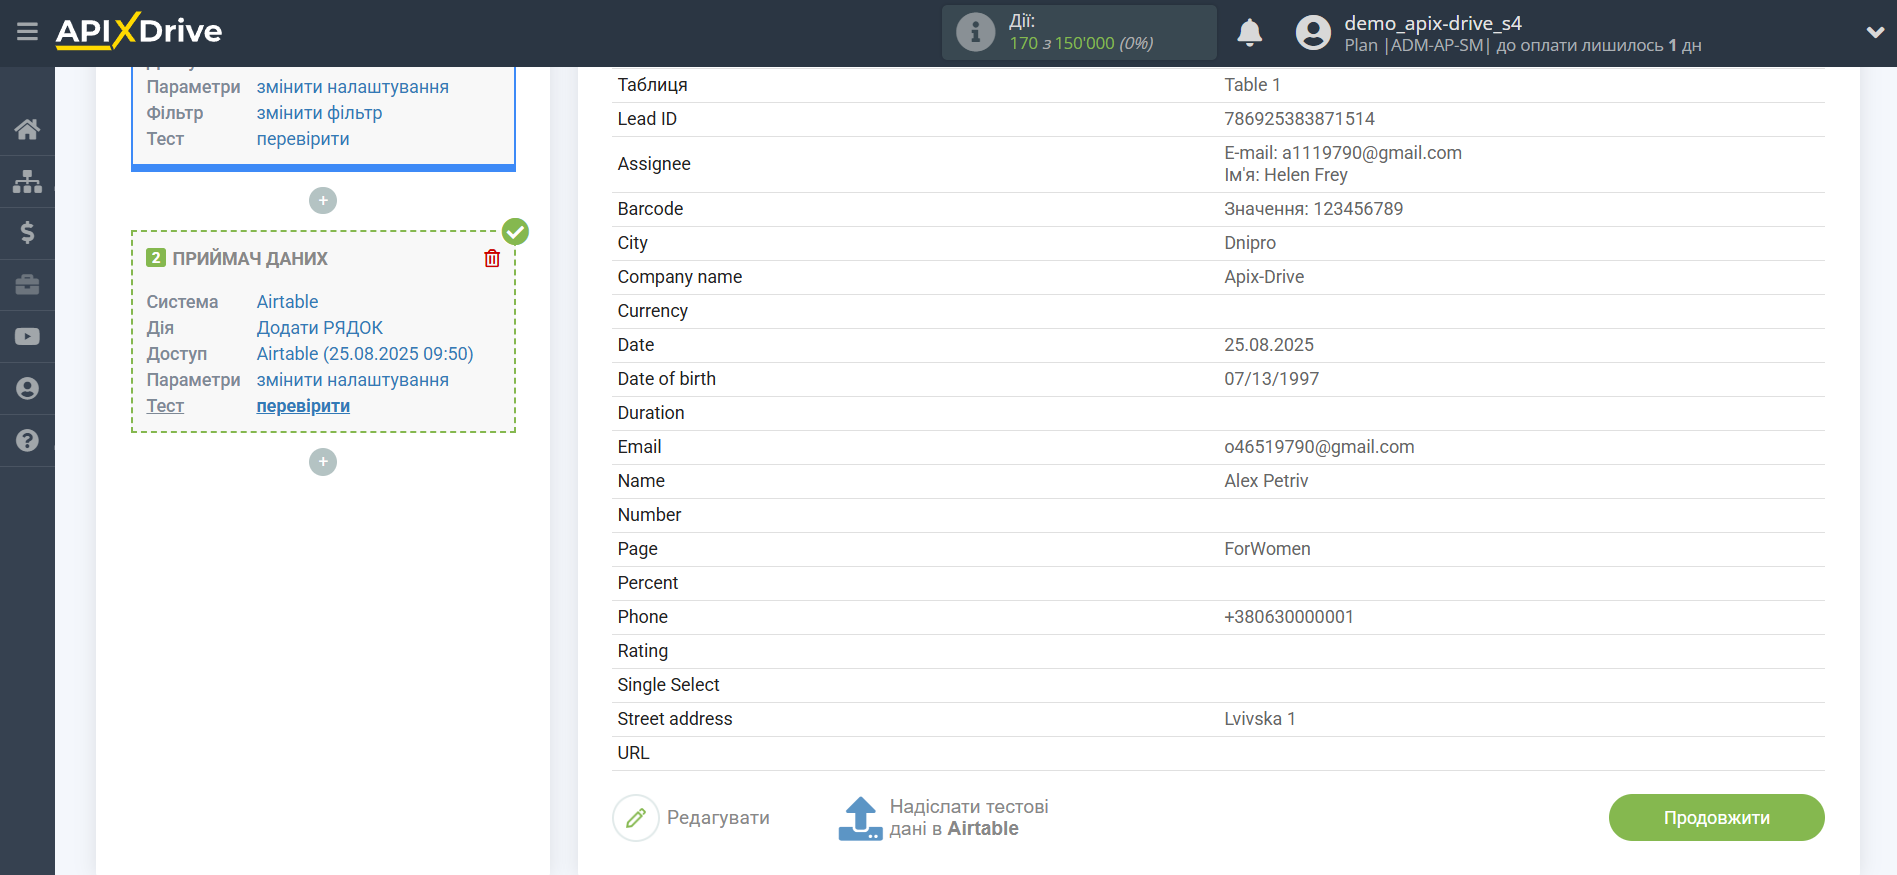Click the bold перевірити test link

pyautogui.click(x=303, y=406)
